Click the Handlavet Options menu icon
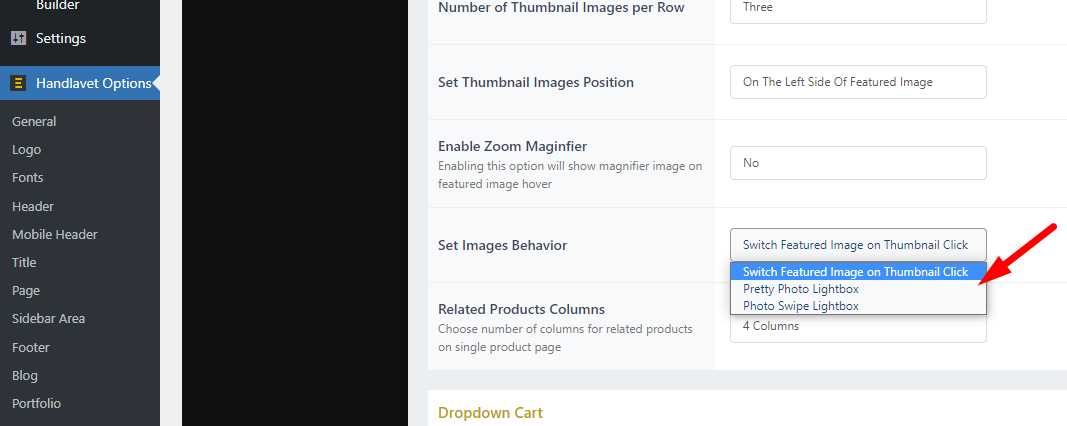This screenshot has height=426, width=1067. point(18,83)
